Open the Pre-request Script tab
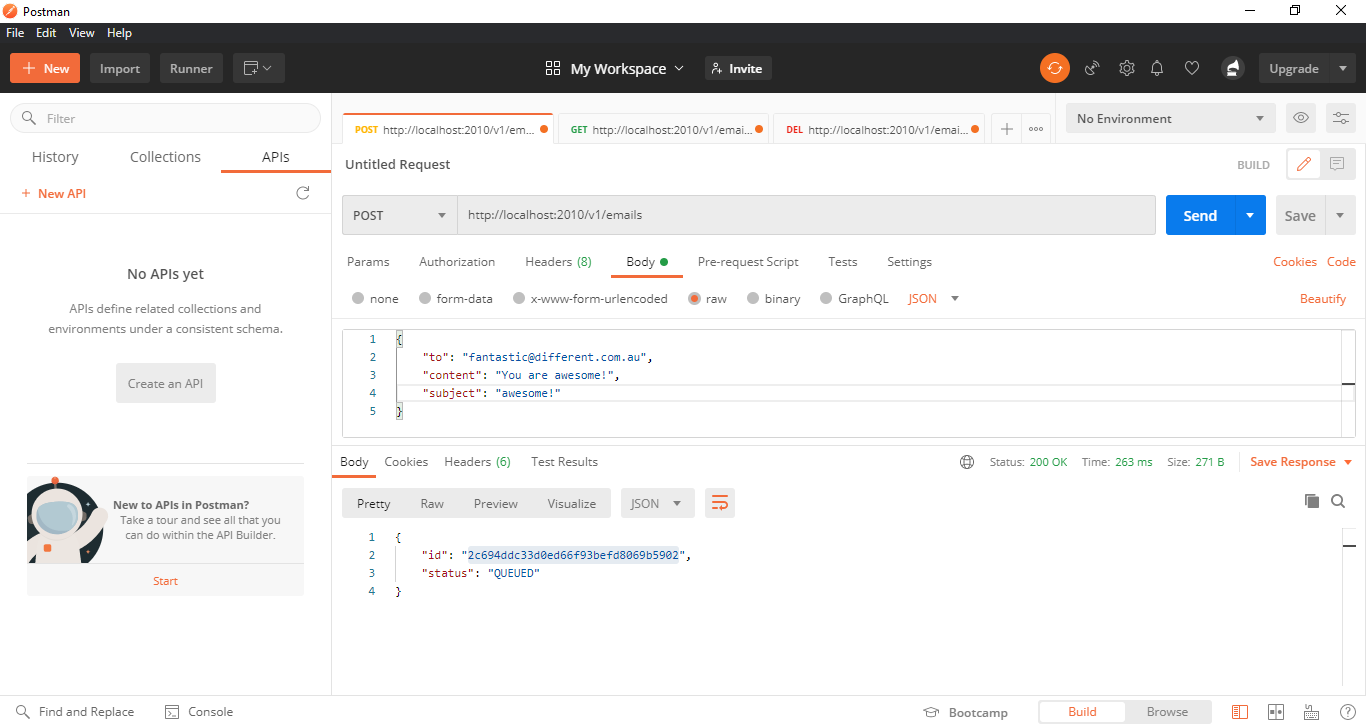This screenshot has height=728, width=1366. (748, 262)
